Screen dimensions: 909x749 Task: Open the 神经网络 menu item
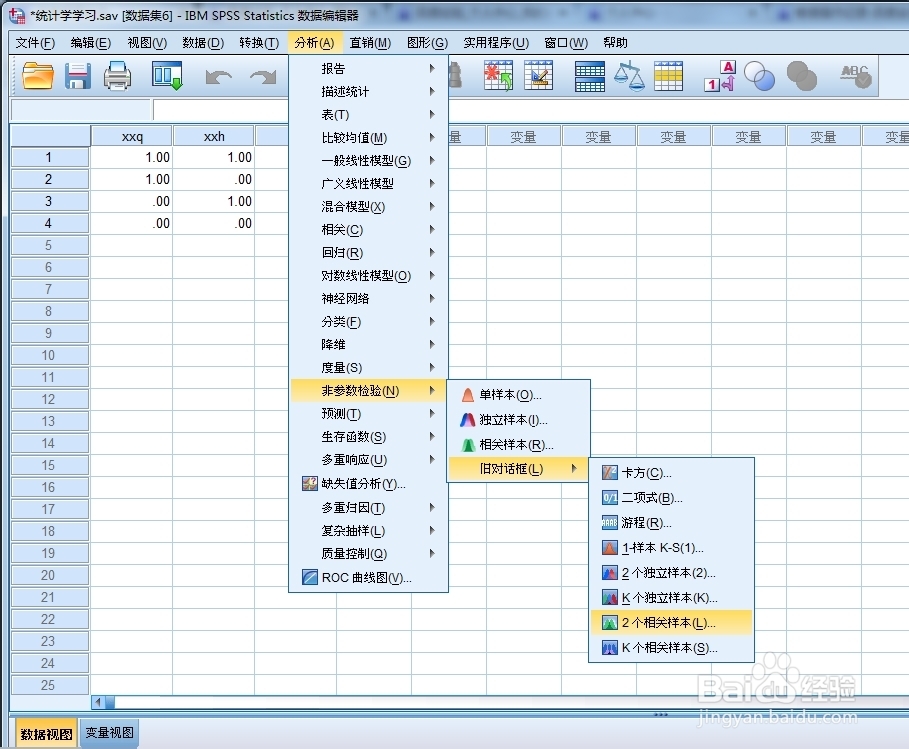[x=368, y=299]
